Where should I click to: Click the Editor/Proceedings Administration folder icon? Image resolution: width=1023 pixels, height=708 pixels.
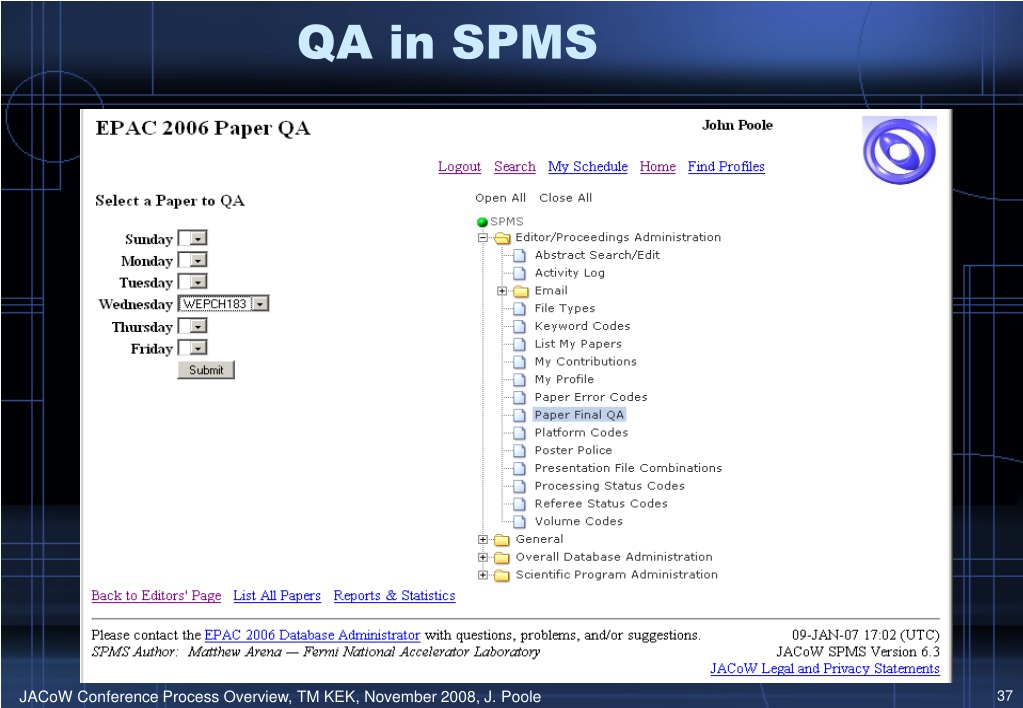point(502,238)
